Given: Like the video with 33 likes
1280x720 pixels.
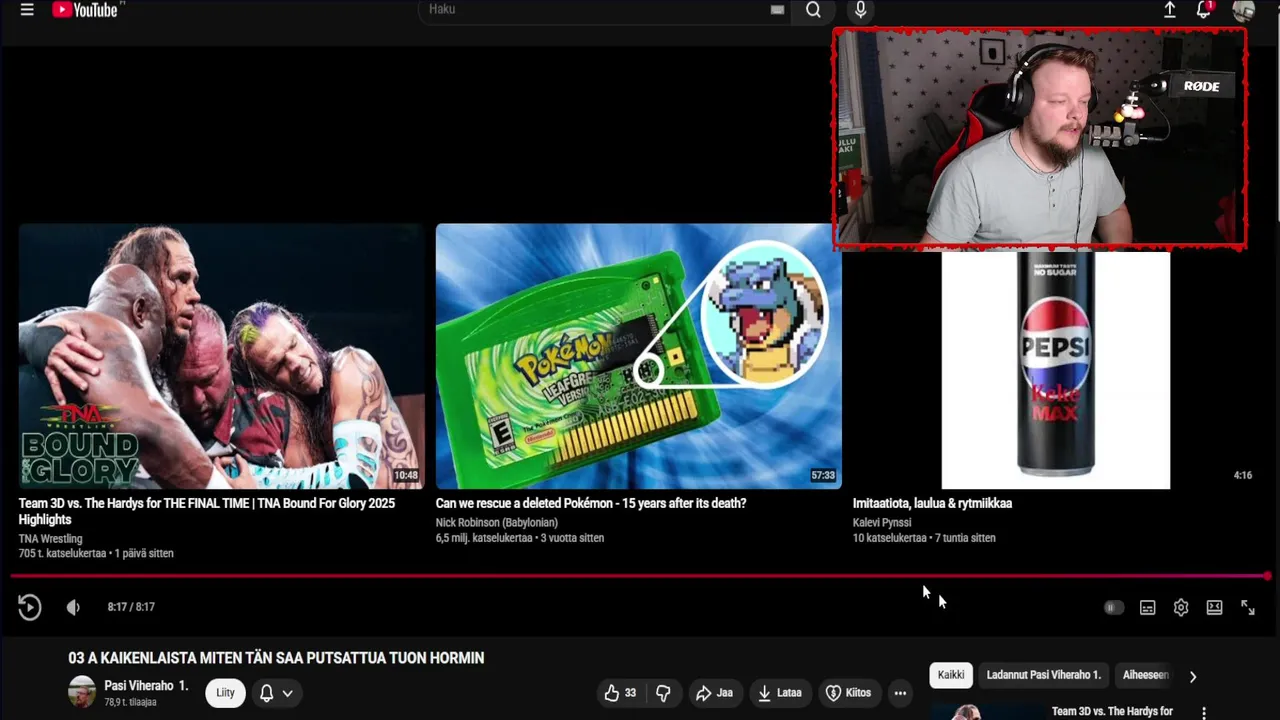Looking at the screenshot, I should [x=620, y=693].
